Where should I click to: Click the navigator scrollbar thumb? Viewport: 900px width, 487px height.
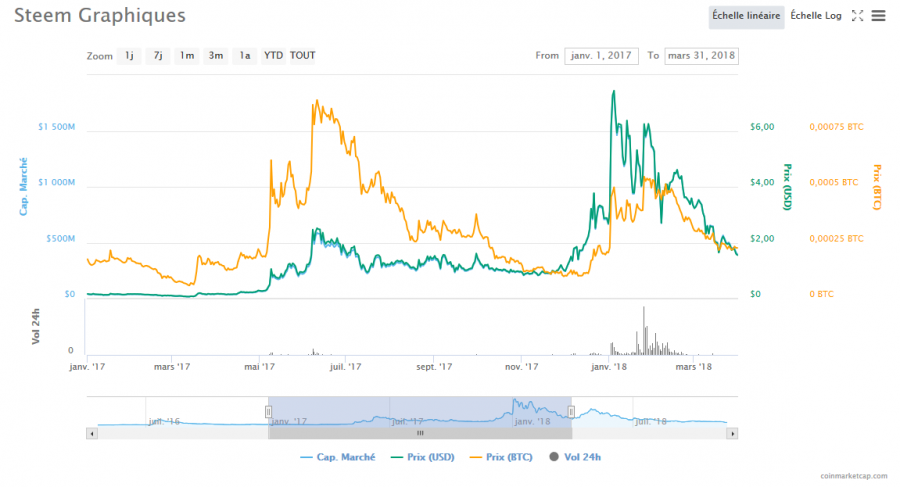click(420, 433)
